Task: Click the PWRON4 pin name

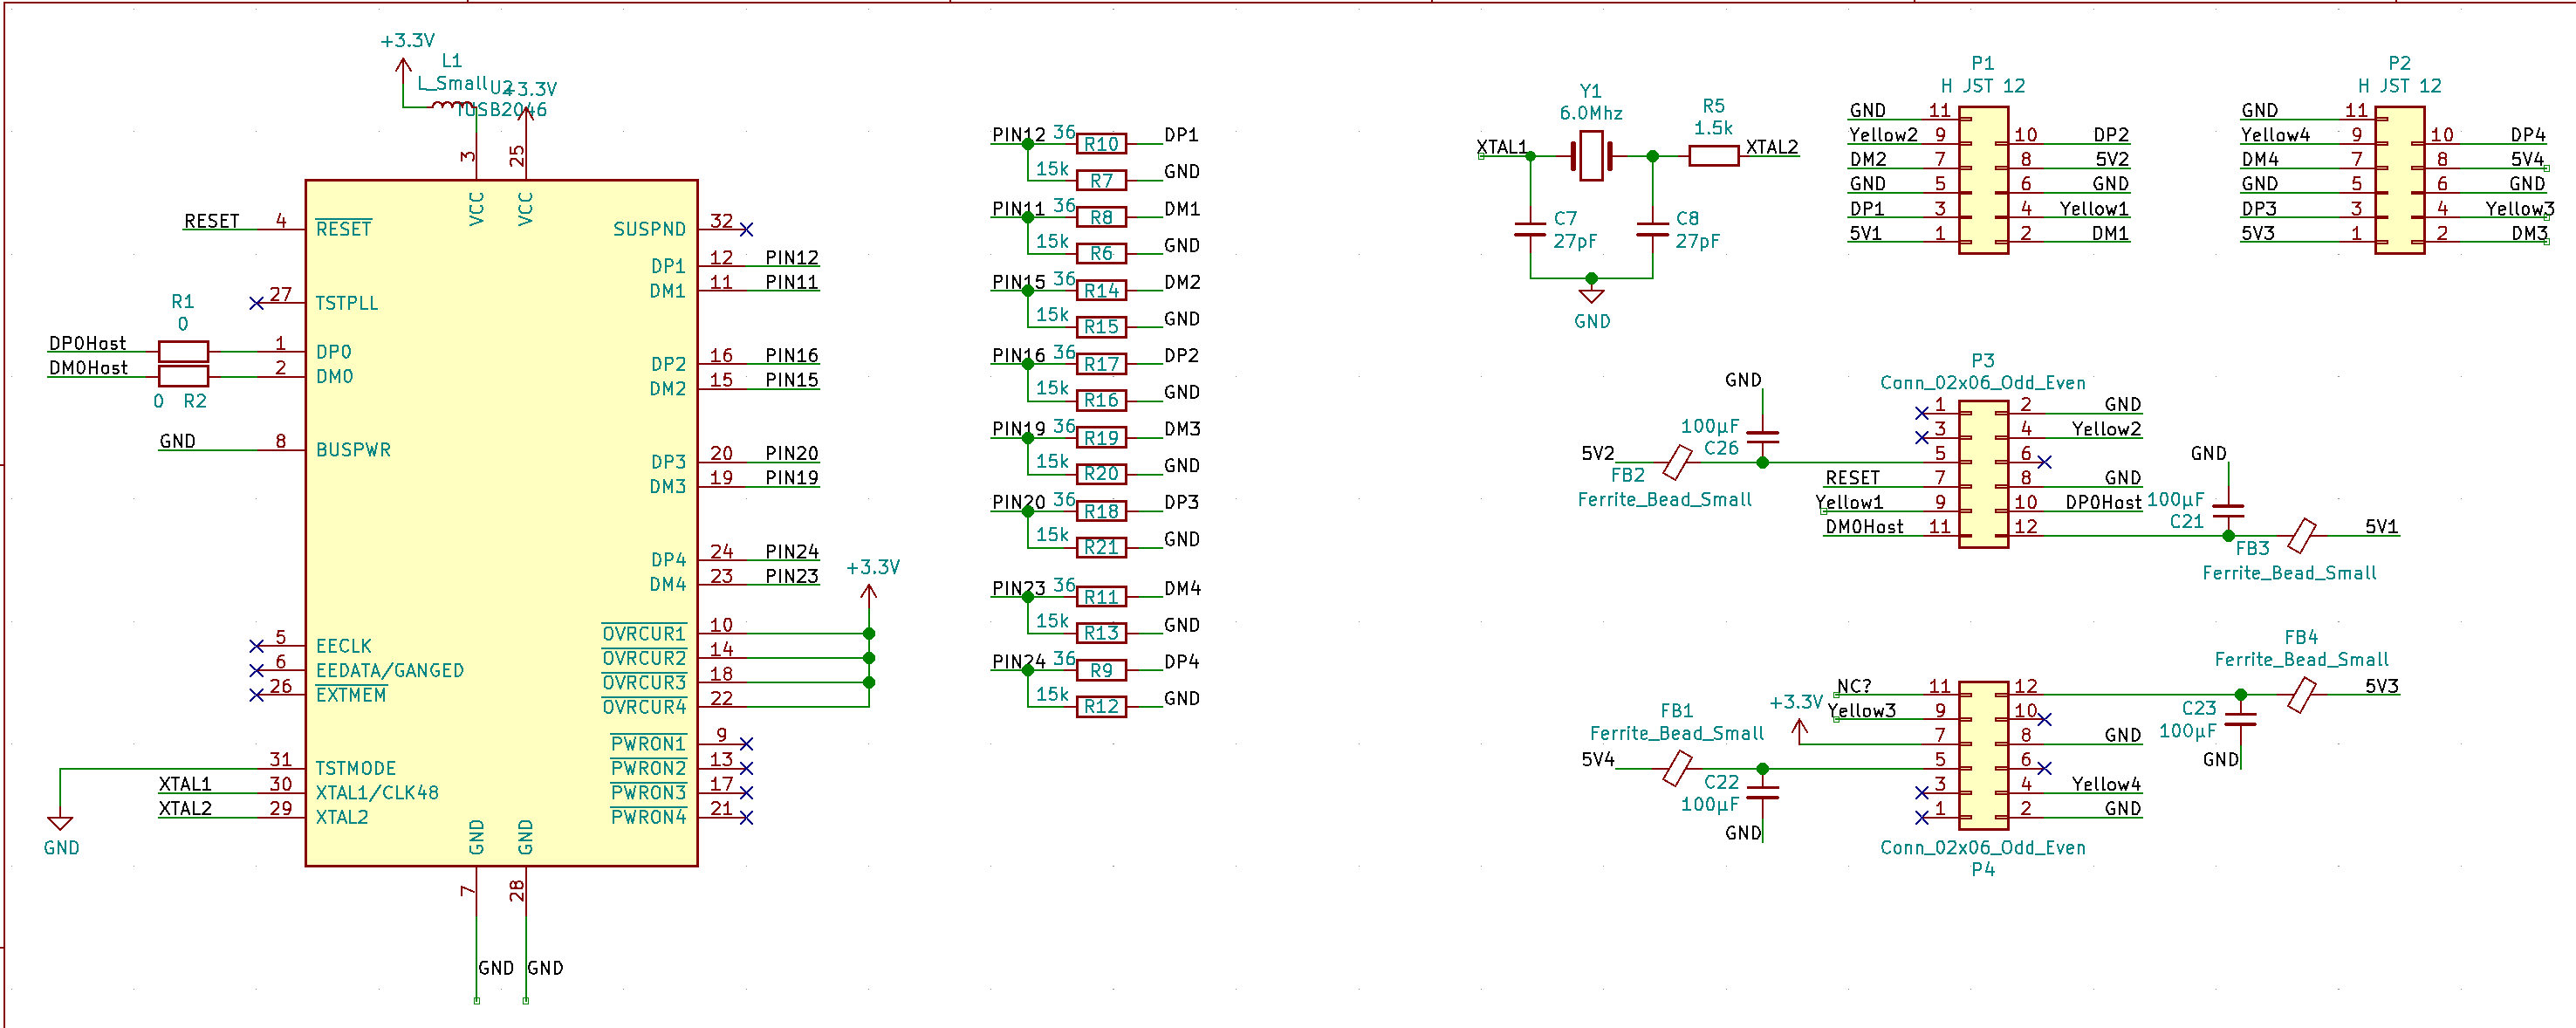Action: pyautogui.click(x=649, y=817)
